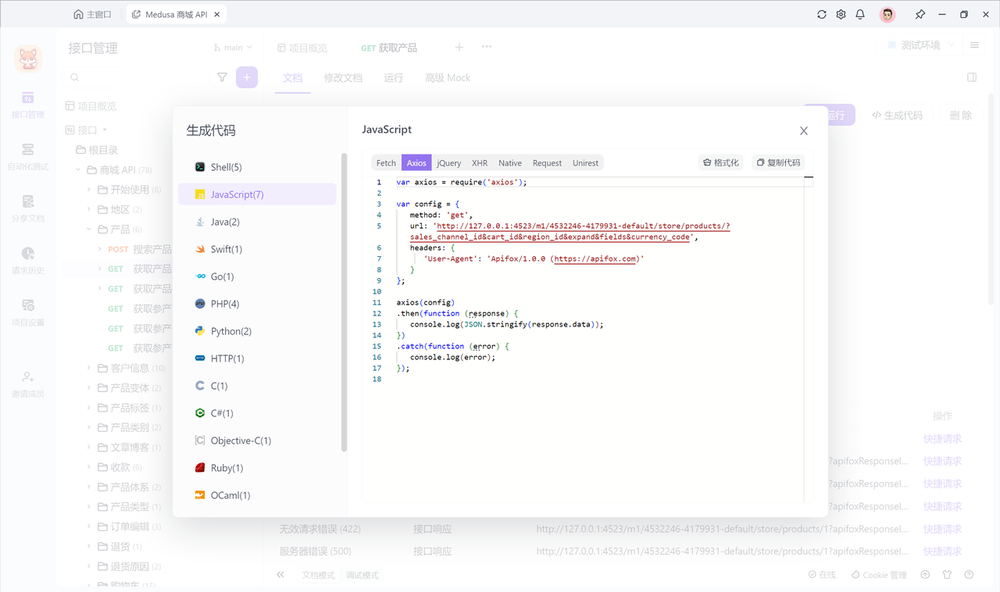This screenshot has width=1000, height=592.
Task: Open the notification bell
Action: click(860, 14)
